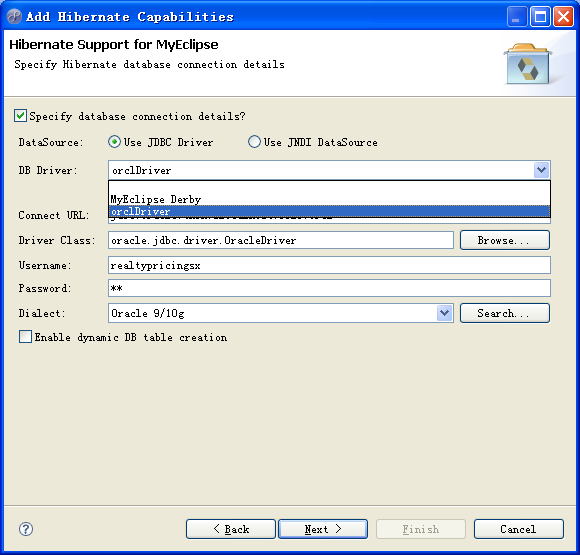Uncheck Specify database connection details

point(20,116)
